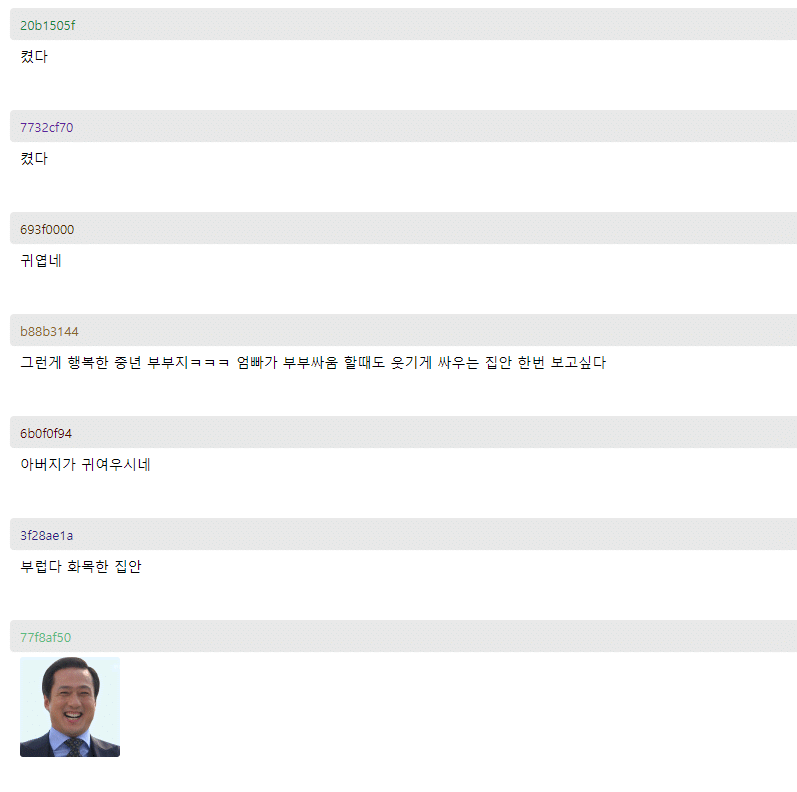This screenshot has height=792, width=797.
Task: Click the gray header bar of 20b1505f
Action: point(404,24)
